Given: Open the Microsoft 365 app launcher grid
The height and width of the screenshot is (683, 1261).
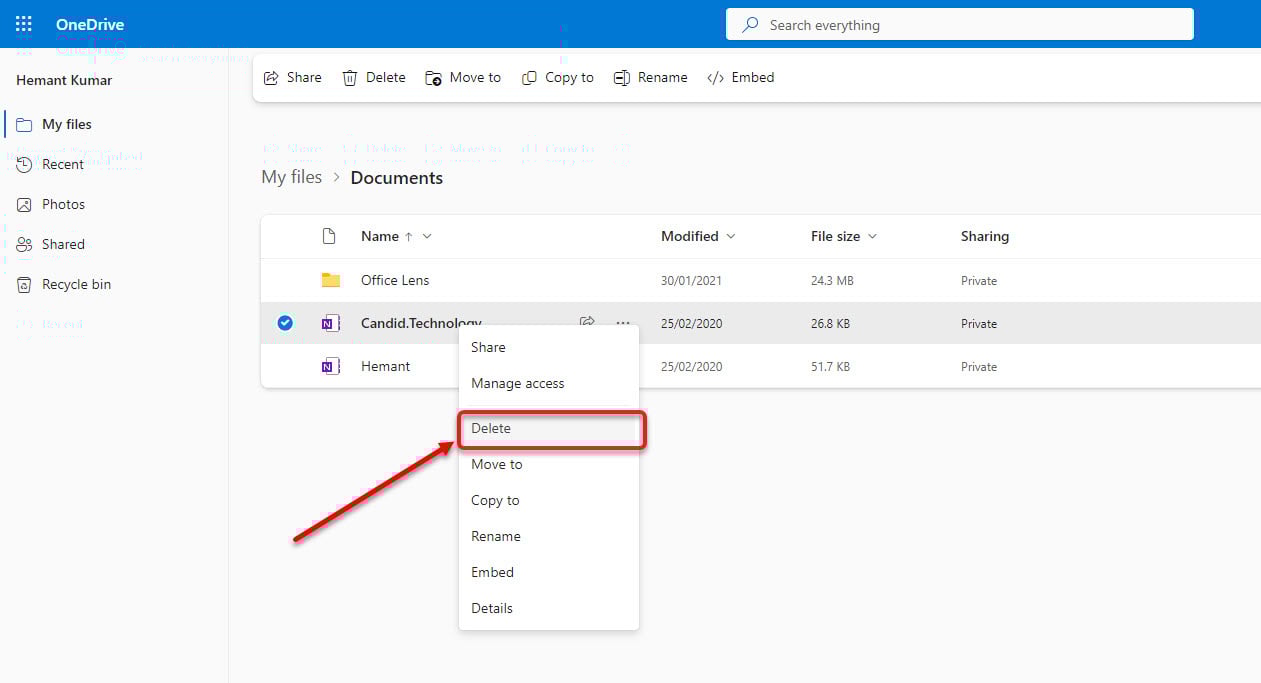Looking at the screenshot, I should 22,24.
